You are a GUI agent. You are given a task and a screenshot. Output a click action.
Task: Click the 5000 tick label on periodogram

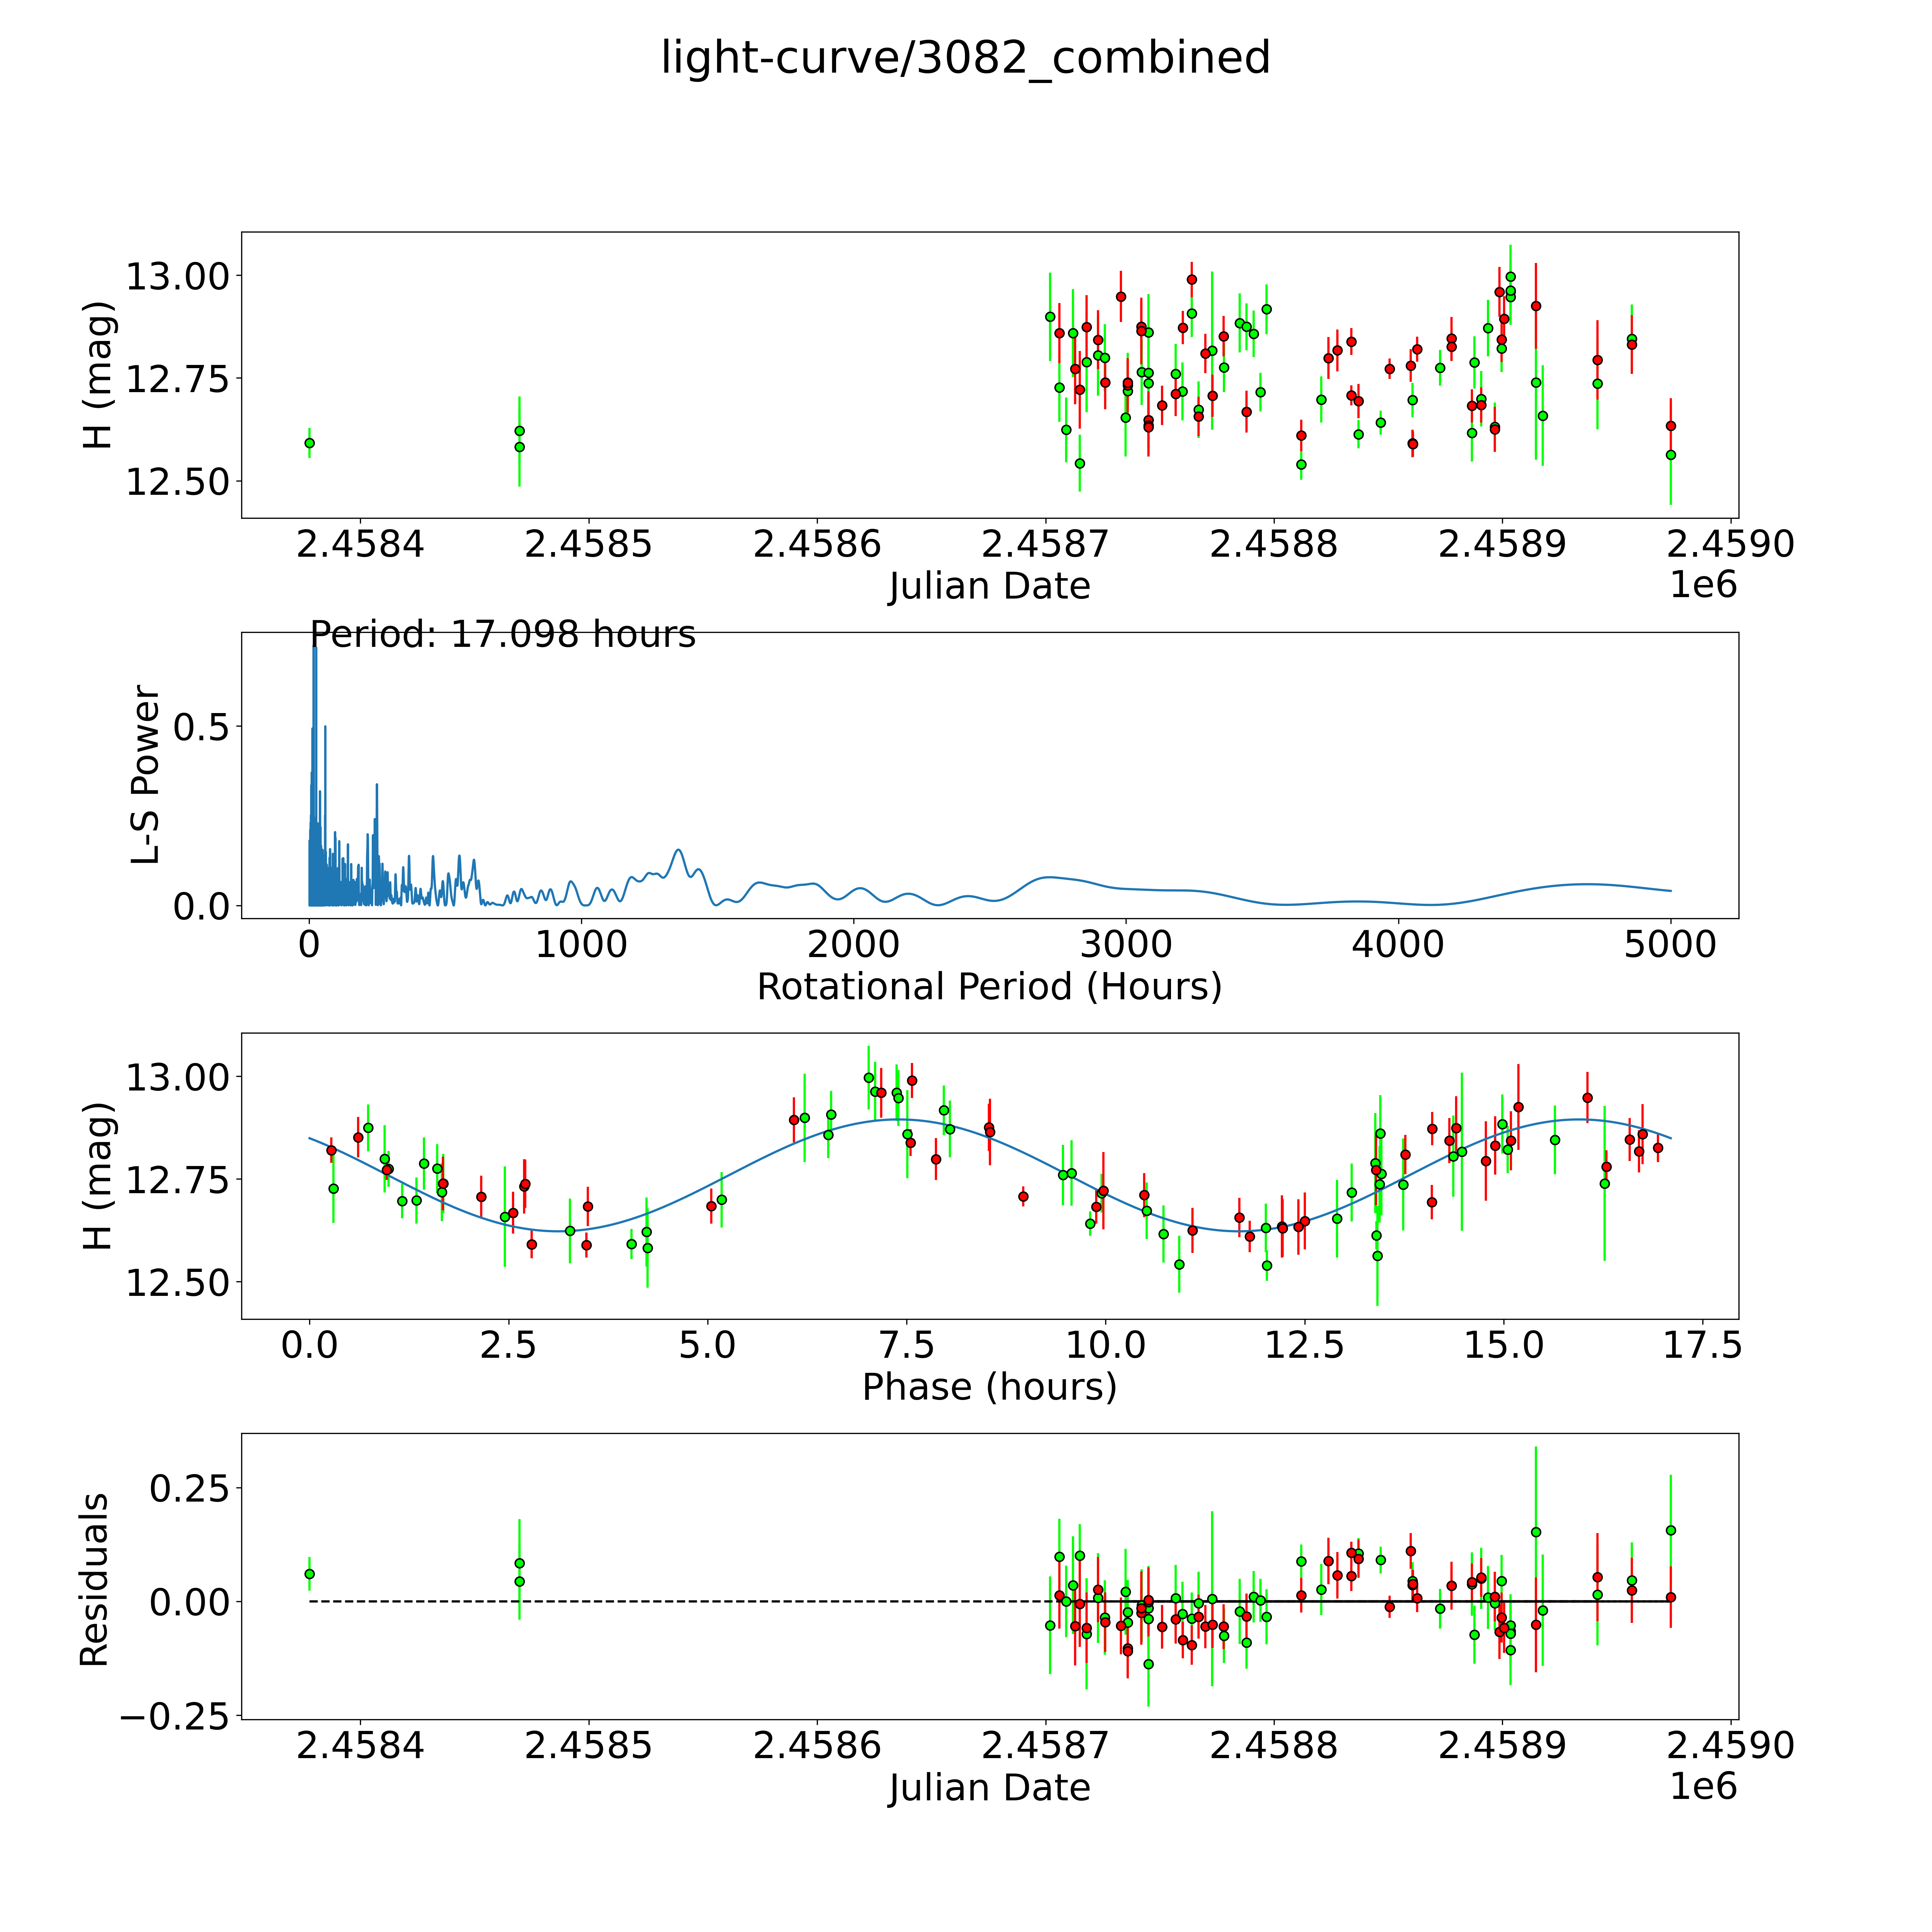tap(1670, 945)
